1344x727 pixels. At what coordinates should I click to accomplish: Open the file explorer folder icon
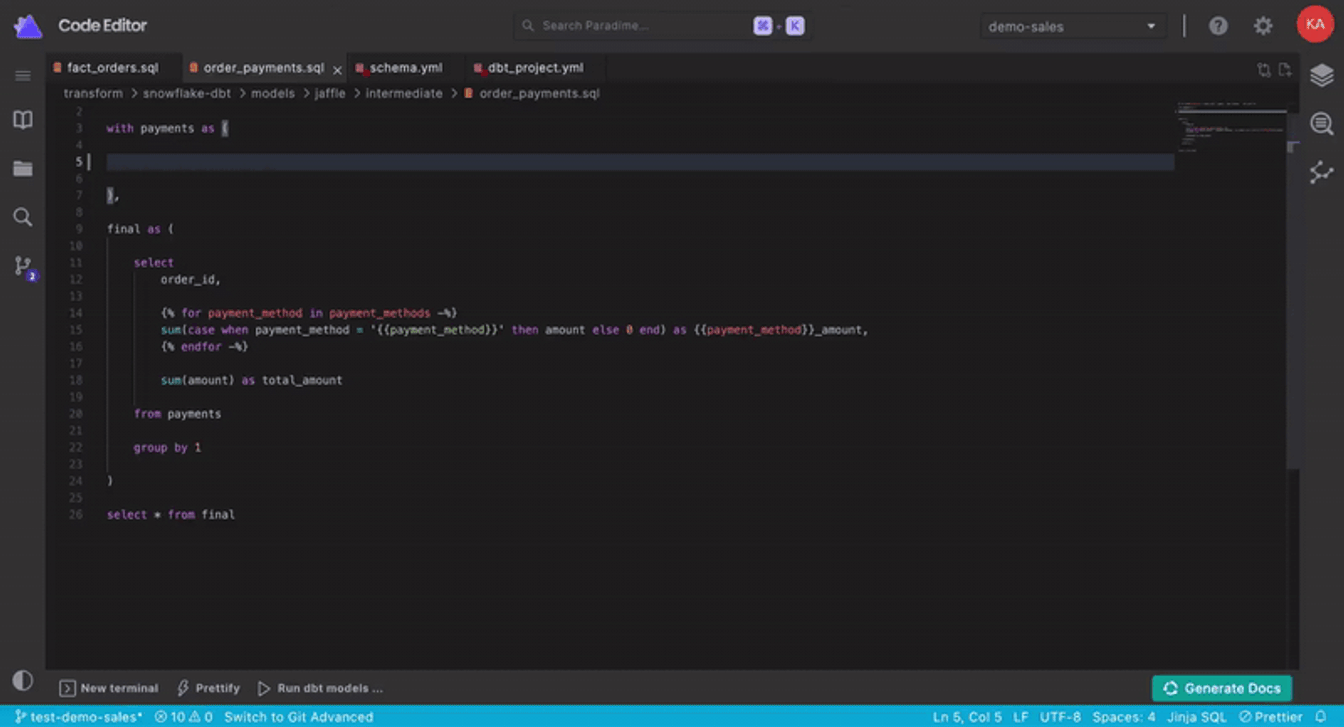(x=22, y=168)
